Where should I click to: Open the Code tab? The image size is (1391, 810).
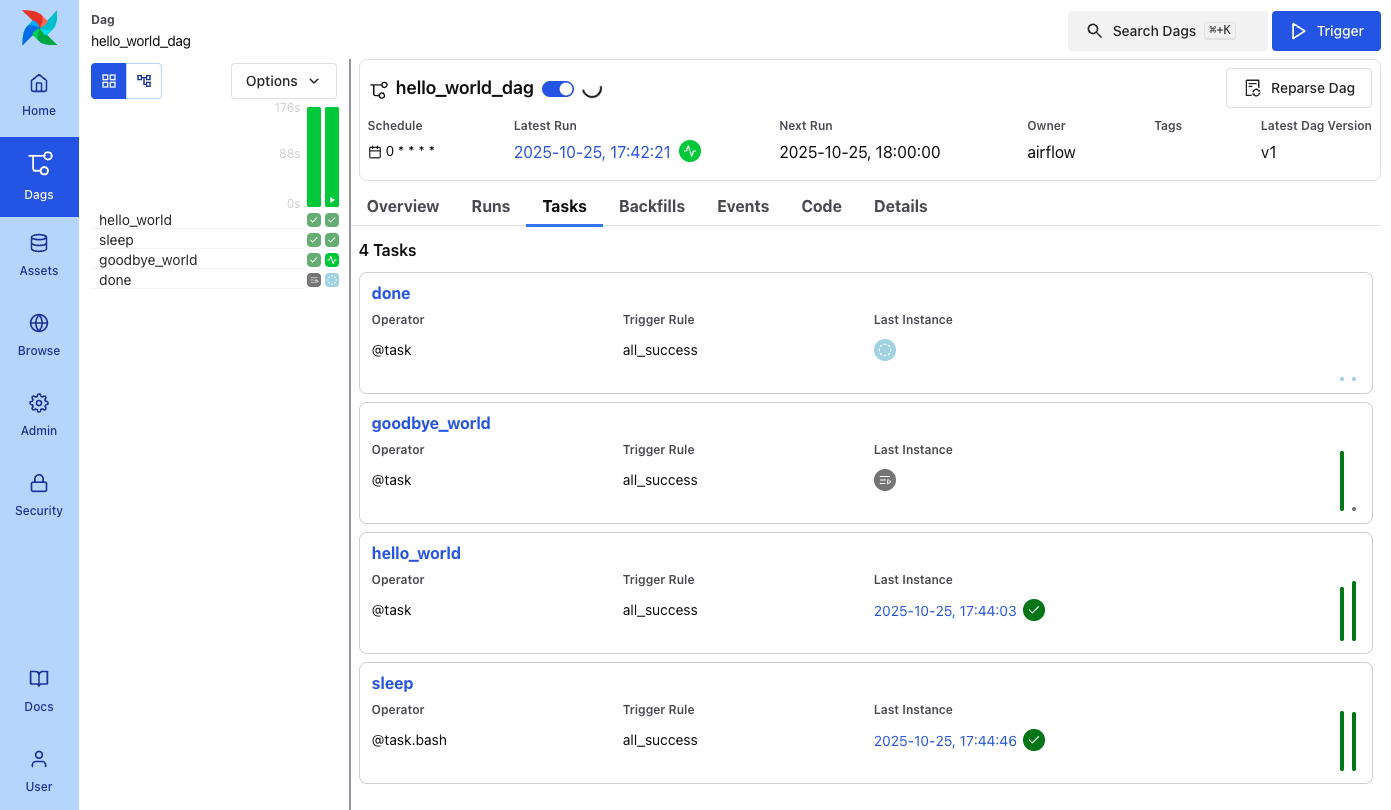pos(821,207)
